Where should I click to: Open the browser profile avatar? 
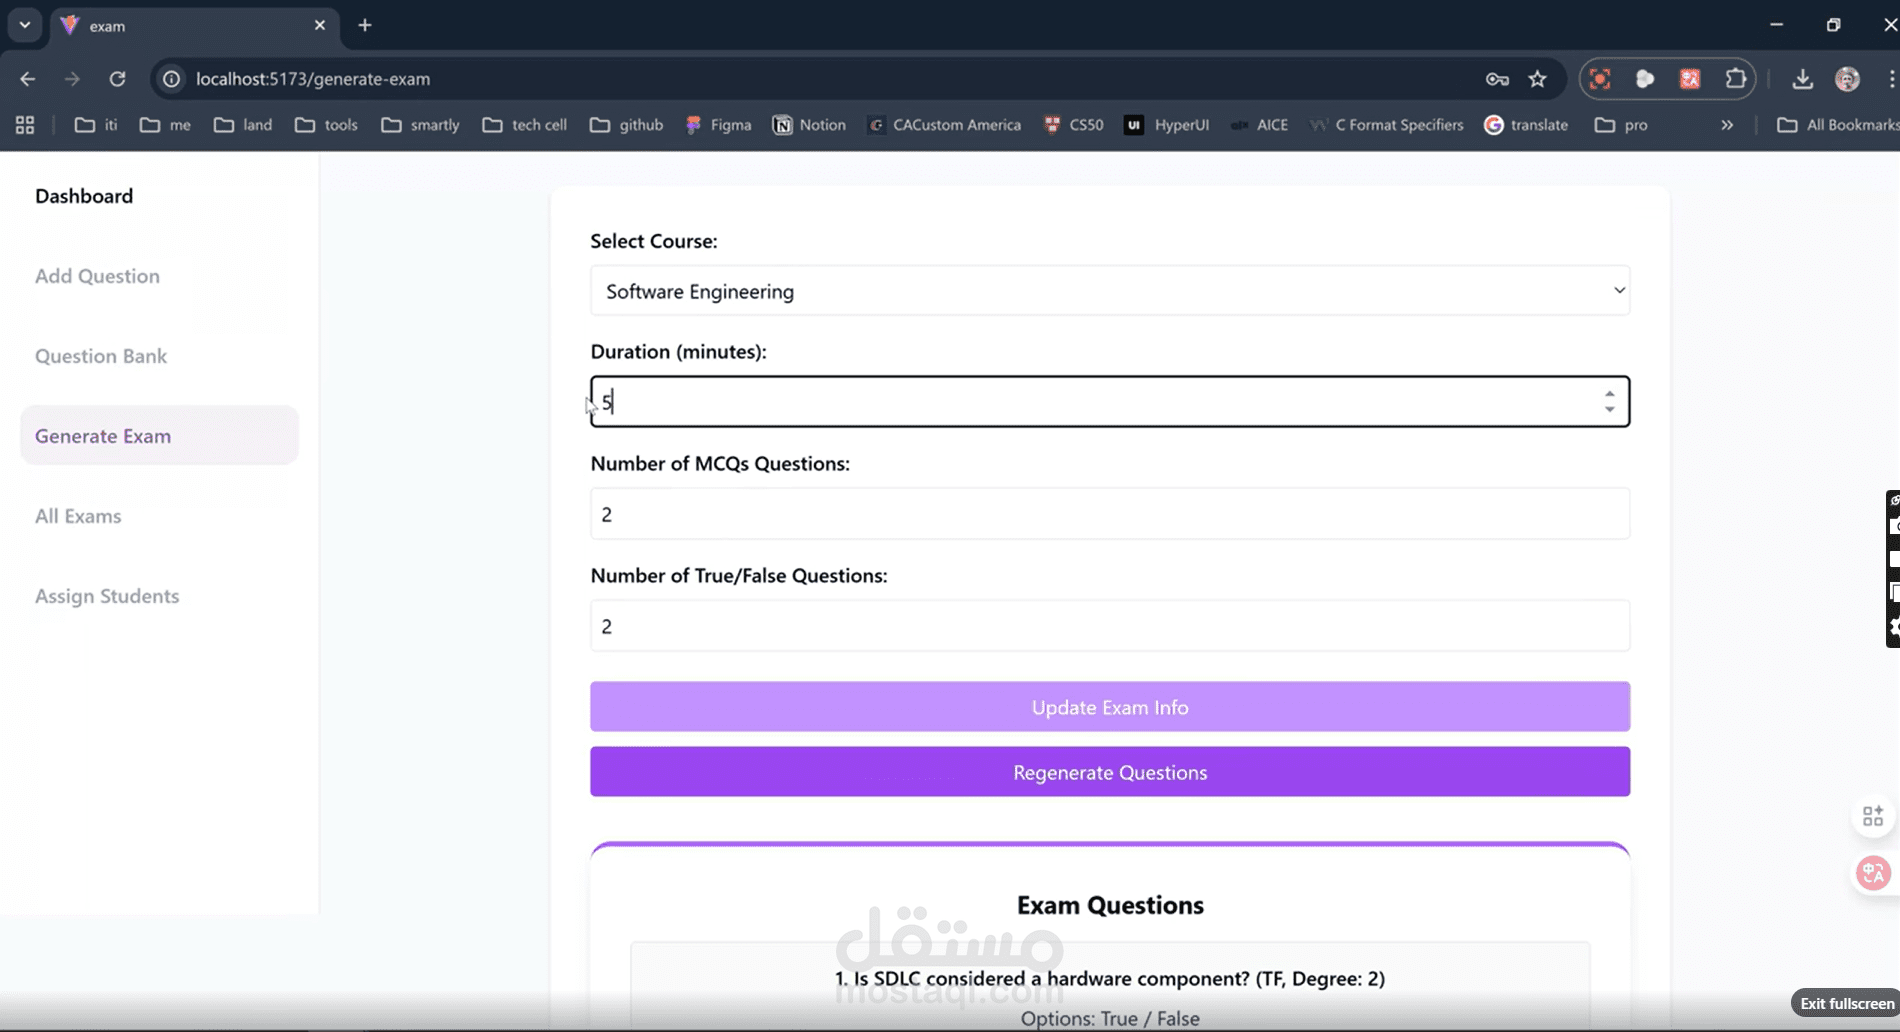[x=1848, y=79]
